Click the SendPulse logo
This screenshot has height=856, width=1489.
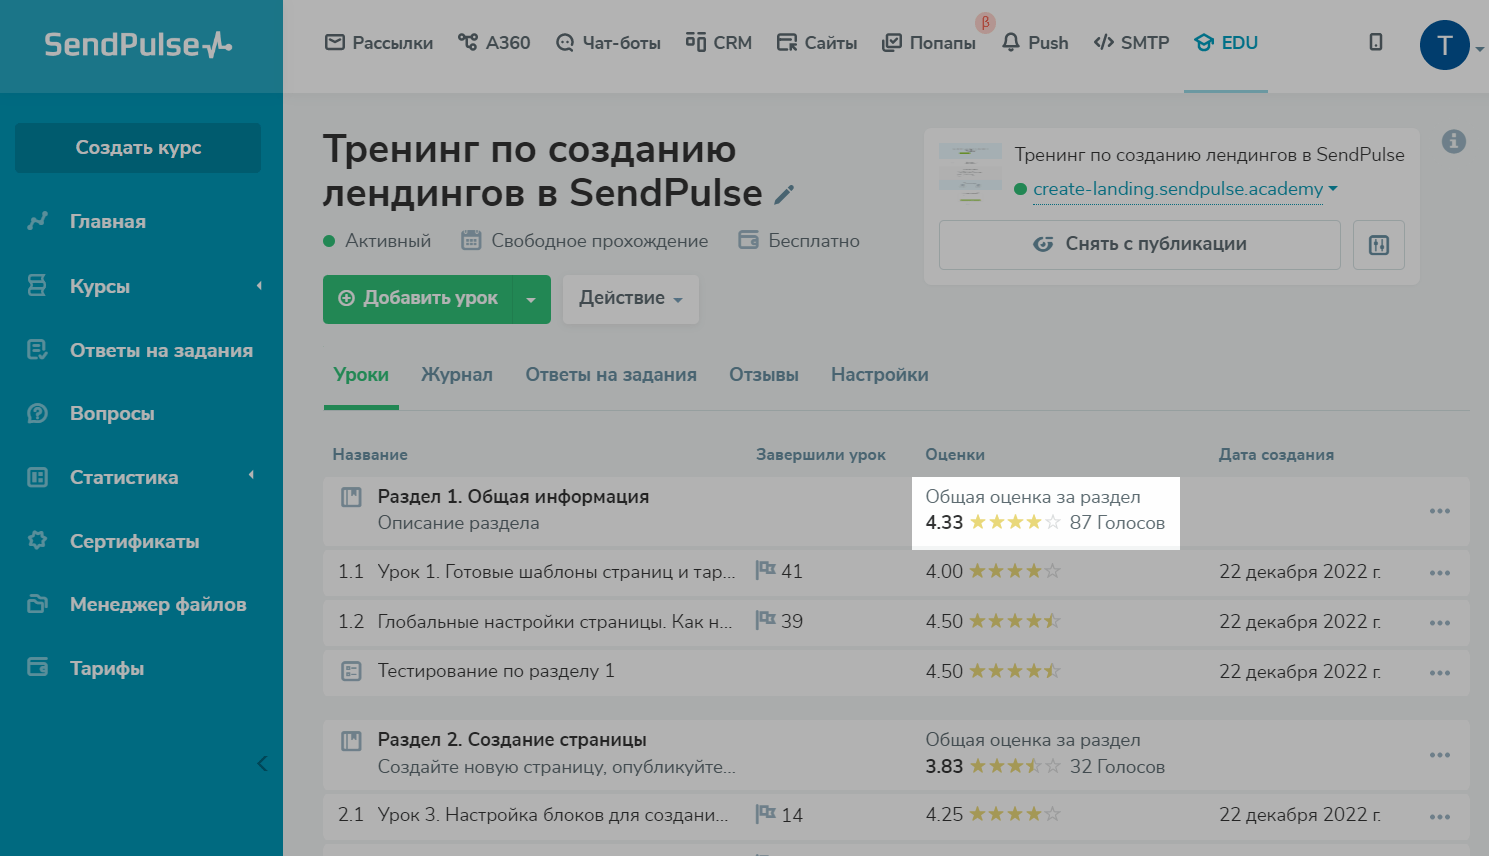(x=138, y=45)
